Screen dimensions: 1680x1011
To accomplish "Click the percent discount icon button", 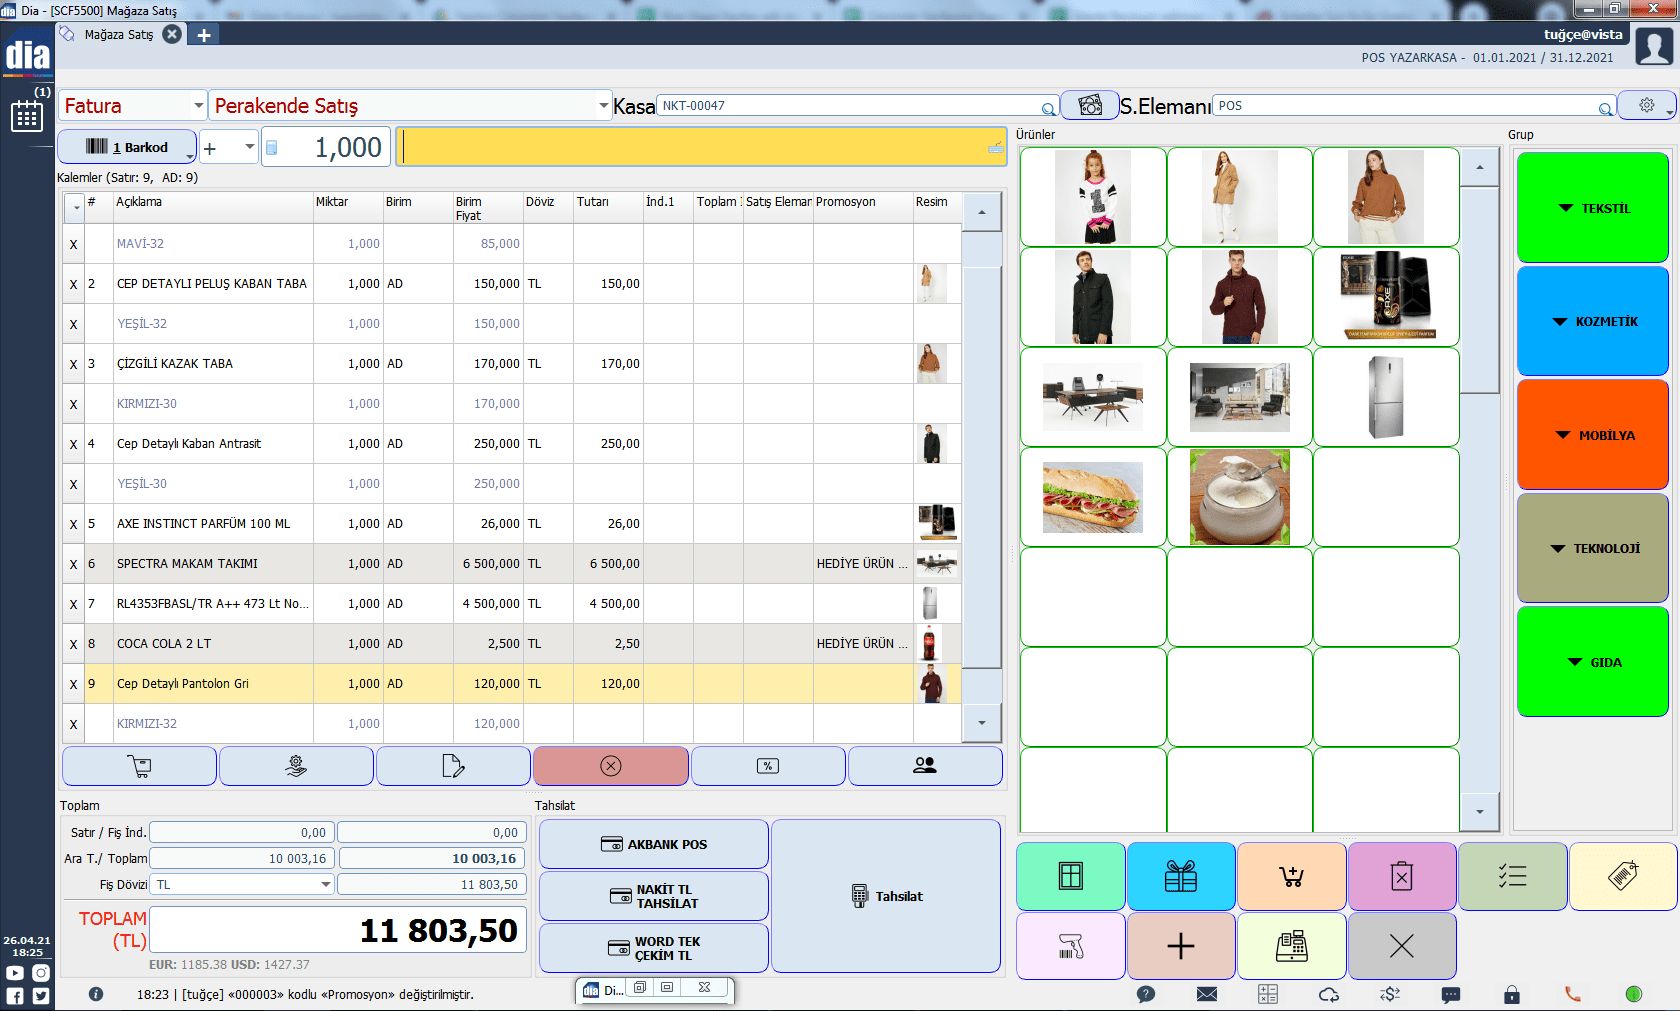I will point(767,766).
